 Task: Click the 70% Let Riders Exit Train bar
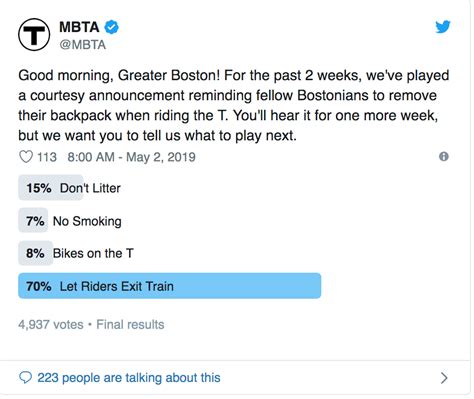[170, 286]
